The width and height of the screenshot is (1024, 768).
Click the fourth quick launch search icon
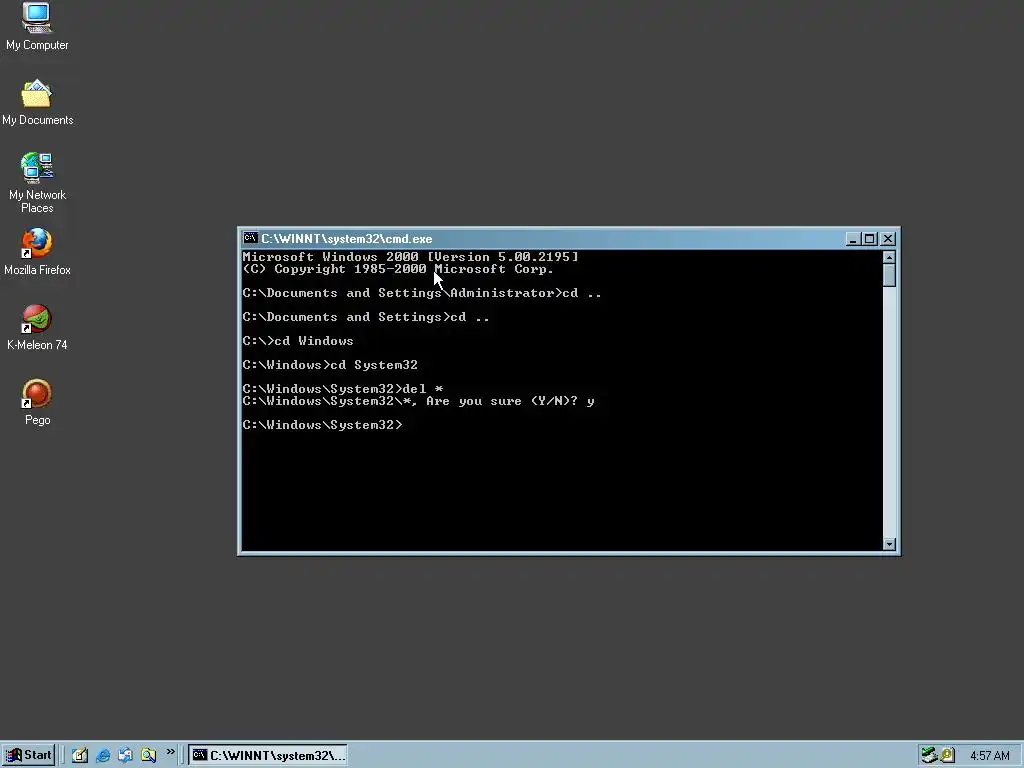click(x=148, y=755)
